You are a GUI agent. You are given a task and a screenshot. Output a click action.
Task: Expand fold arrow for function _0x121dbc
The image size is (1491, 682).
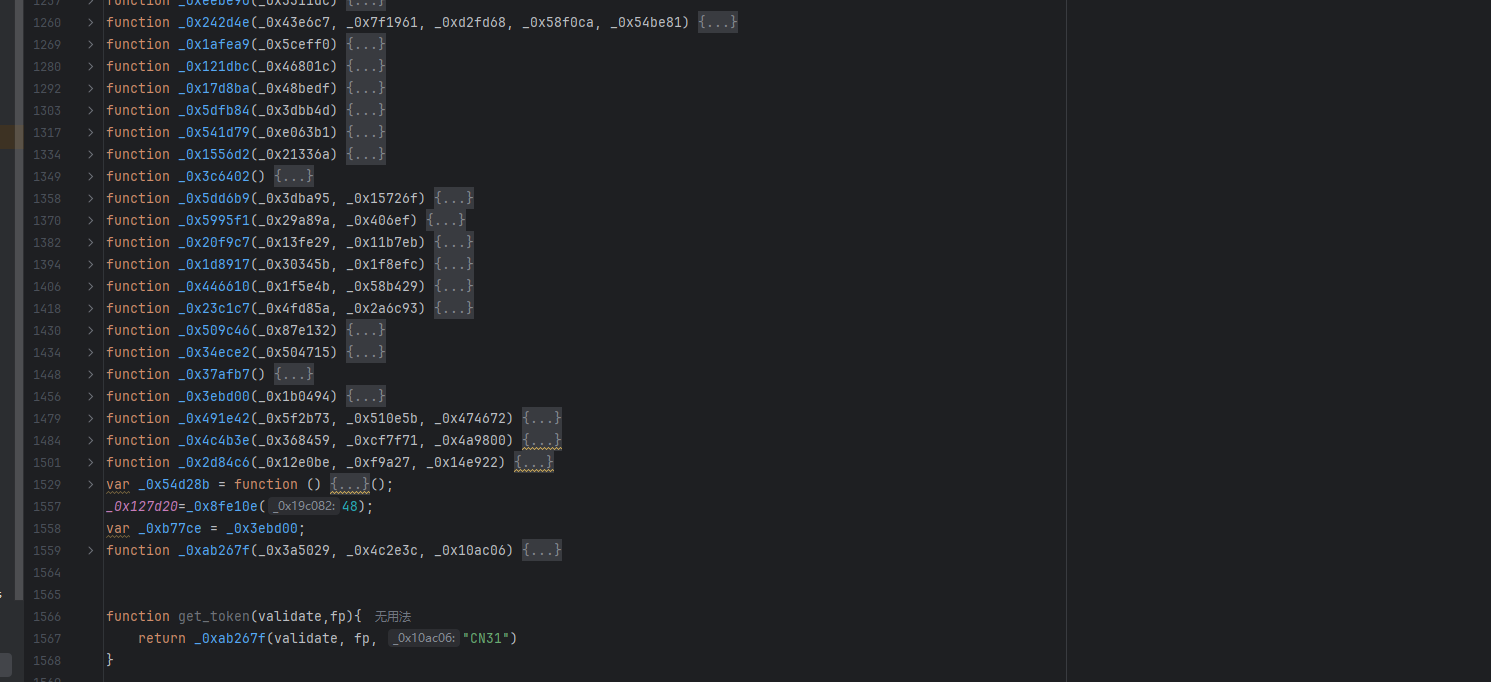(x=90, y=66)
